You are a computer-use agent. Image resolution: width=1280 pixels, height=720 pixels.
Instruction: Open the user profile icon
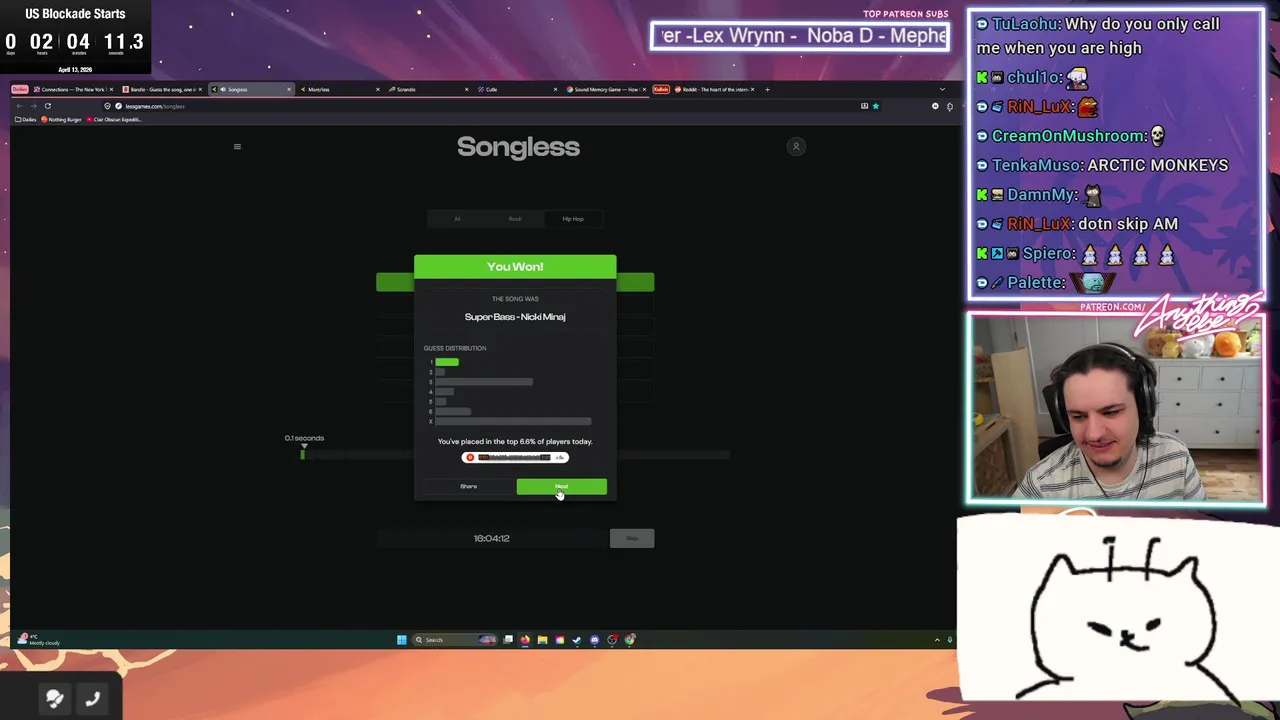coord(796,147)
